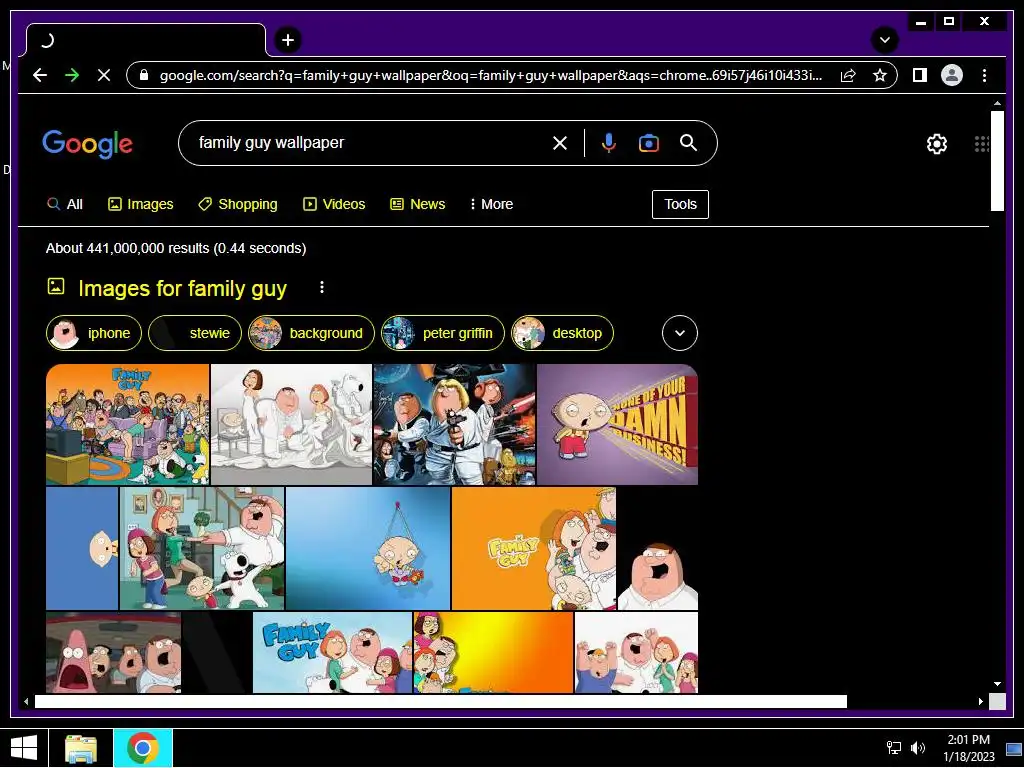Go forward with the green arrow
The width and height of the screenshot is (1024, 768).
[72, 75]
